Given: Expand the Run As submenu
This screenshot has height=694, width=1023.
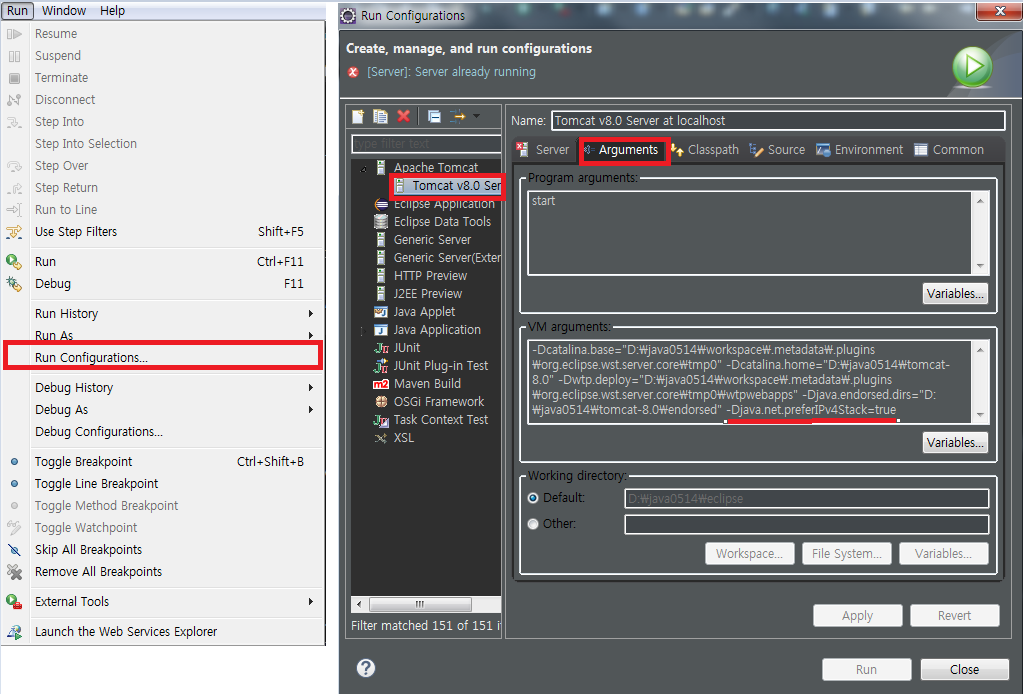Looking at the screenshot, I should (x=311, y=335).
